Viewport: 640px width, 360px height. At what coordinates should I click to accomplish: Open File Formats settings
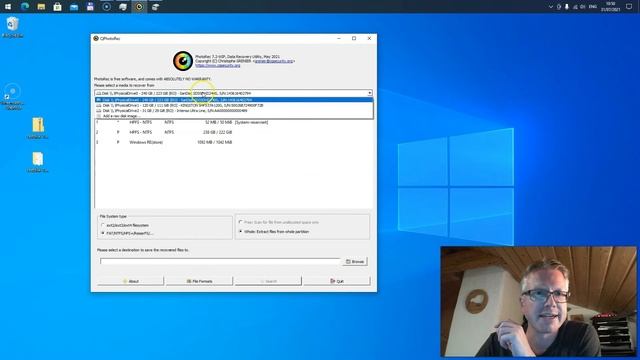pyautogui.click(x=199, y=281)
